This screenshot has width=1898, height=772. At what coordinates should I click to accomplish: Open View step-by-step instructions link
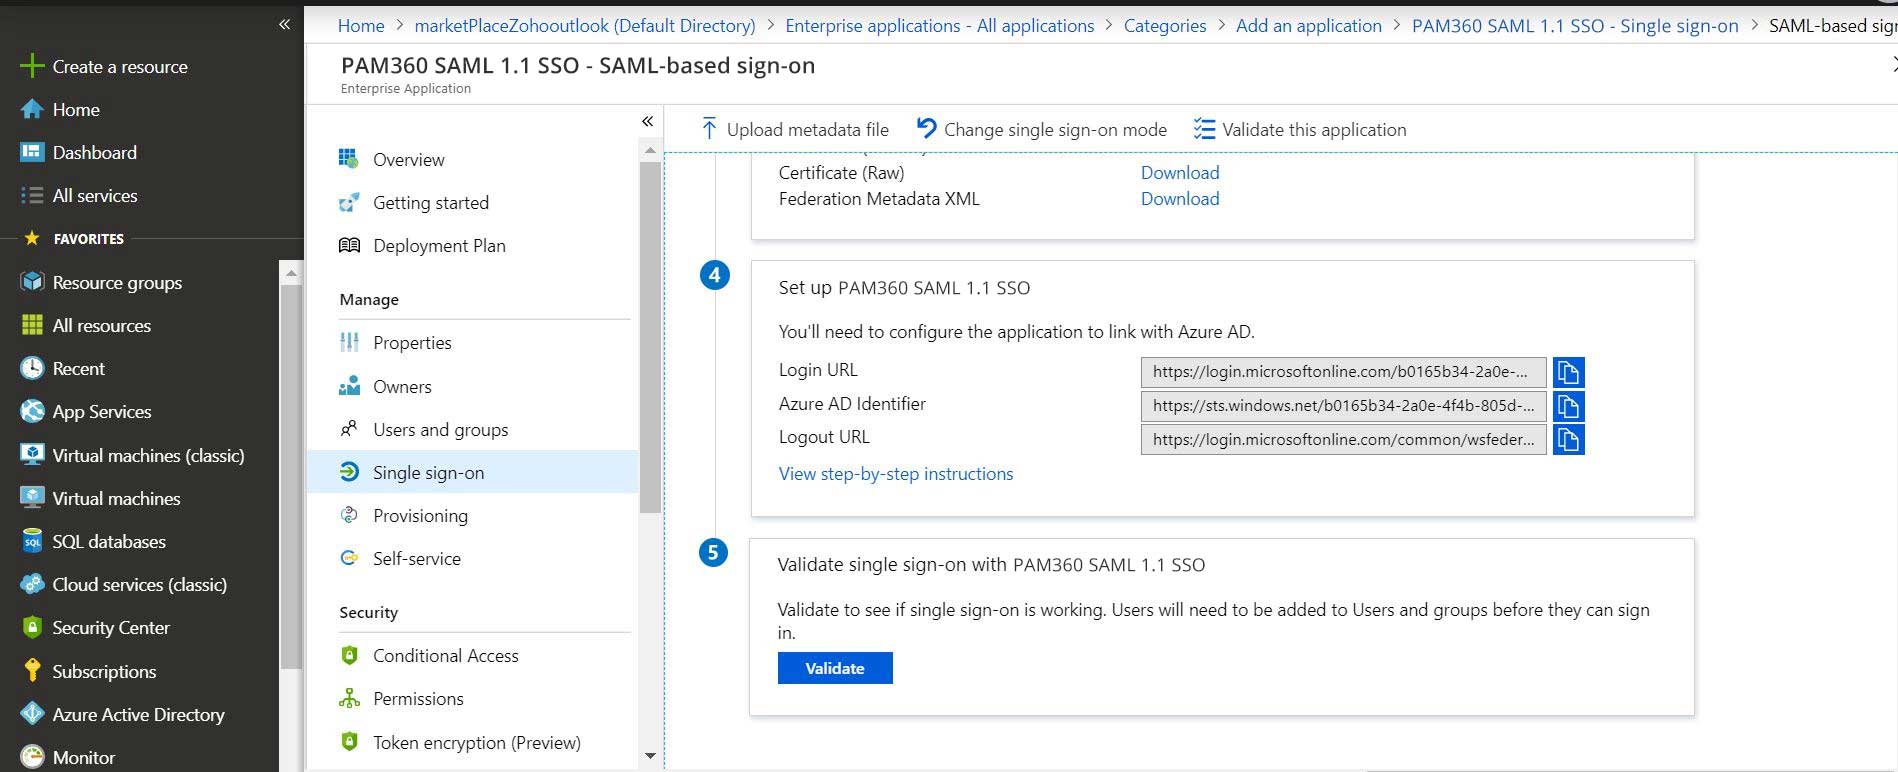click(x=895, y=473)
